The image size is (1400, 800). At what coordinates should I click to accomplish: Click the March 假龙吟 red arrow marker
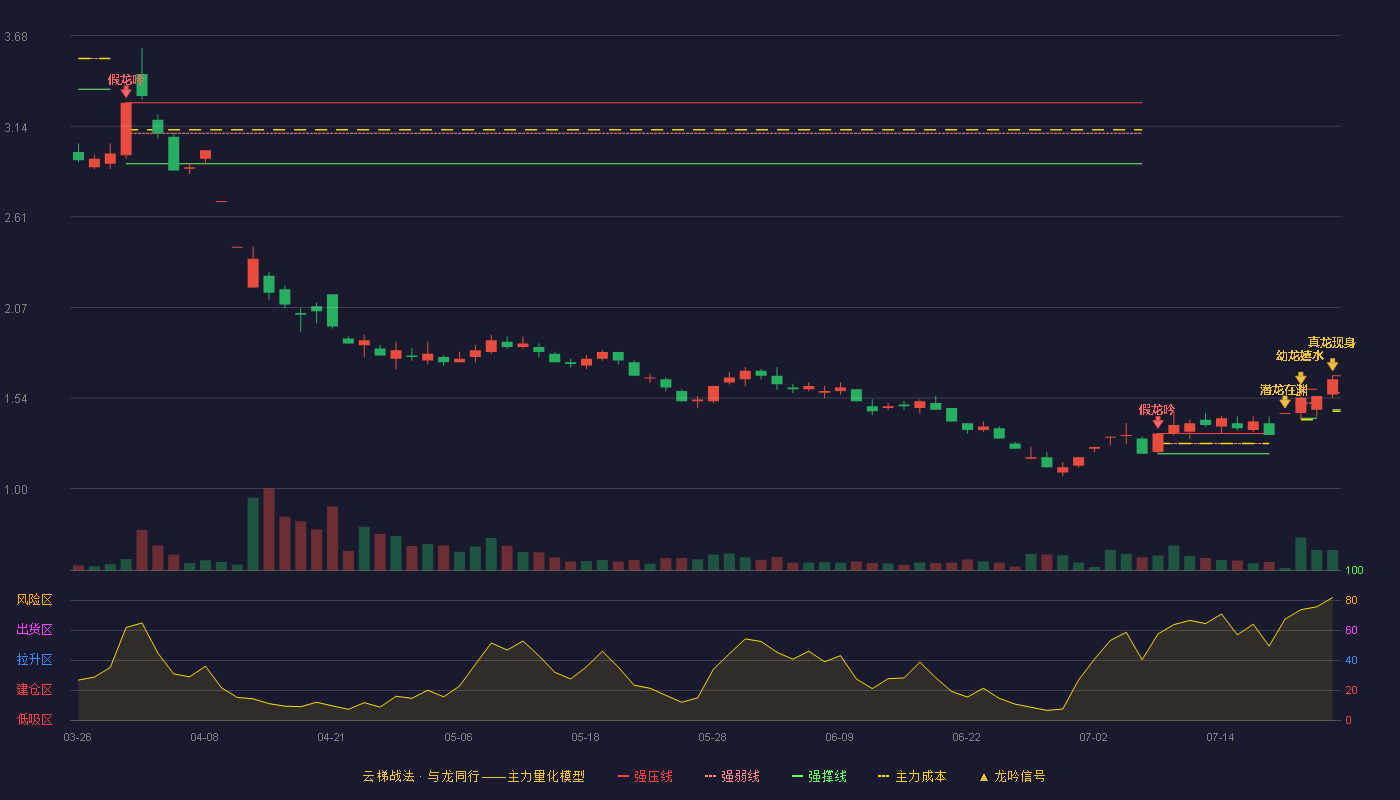click(x=126, y=92)
